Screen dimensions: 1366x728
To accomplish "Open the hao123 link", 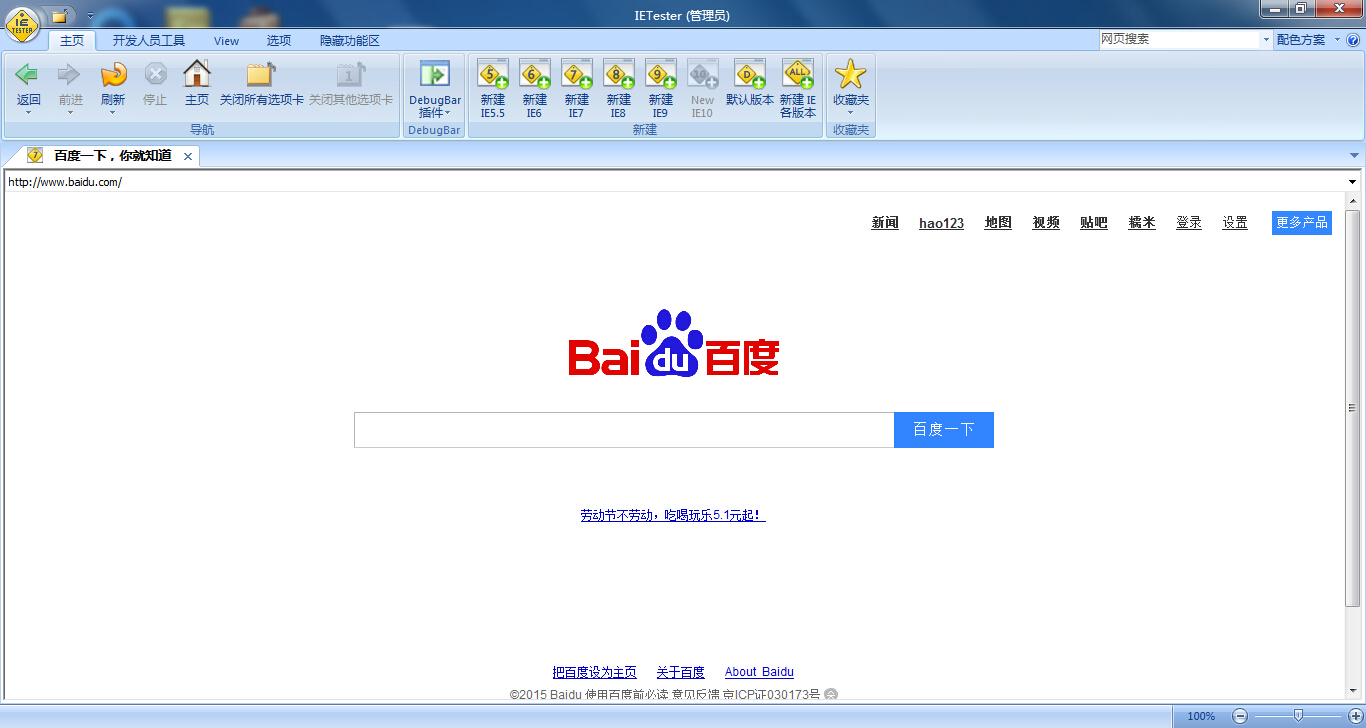I will [x=941, y=223].
